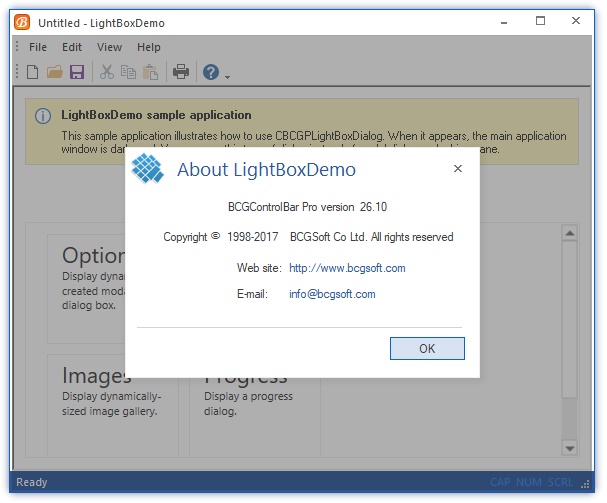
Task: Click the toolbar gripper handle
Action: click(17, 72)
